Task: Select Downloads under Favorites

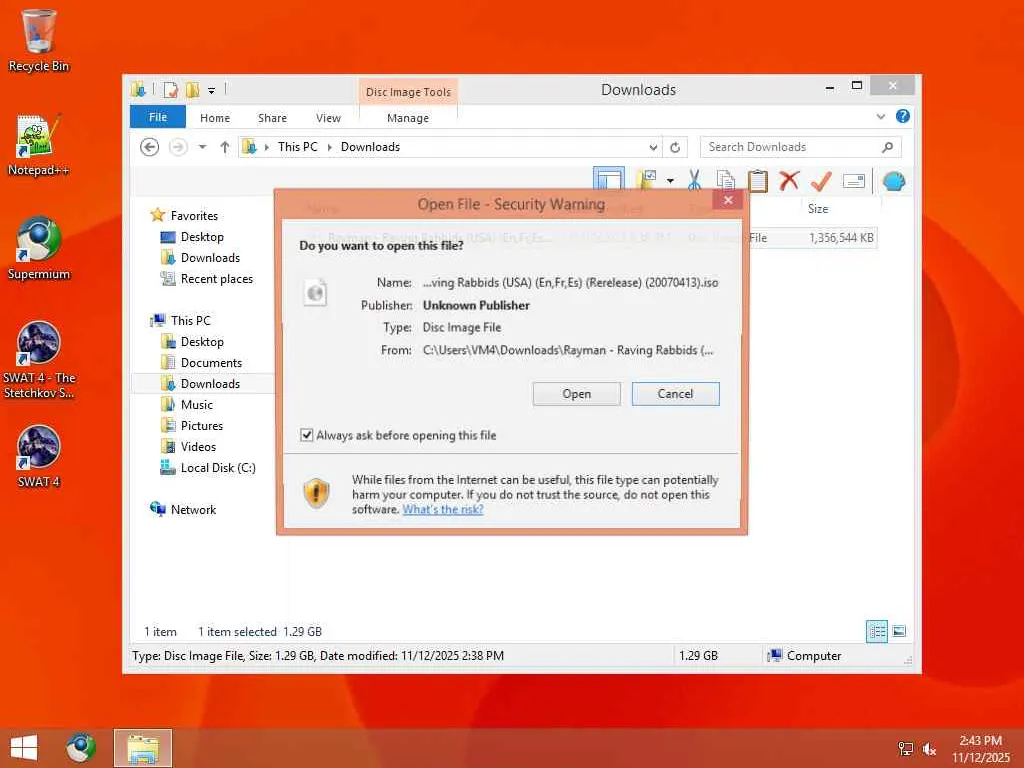Action: coord(210,257)
